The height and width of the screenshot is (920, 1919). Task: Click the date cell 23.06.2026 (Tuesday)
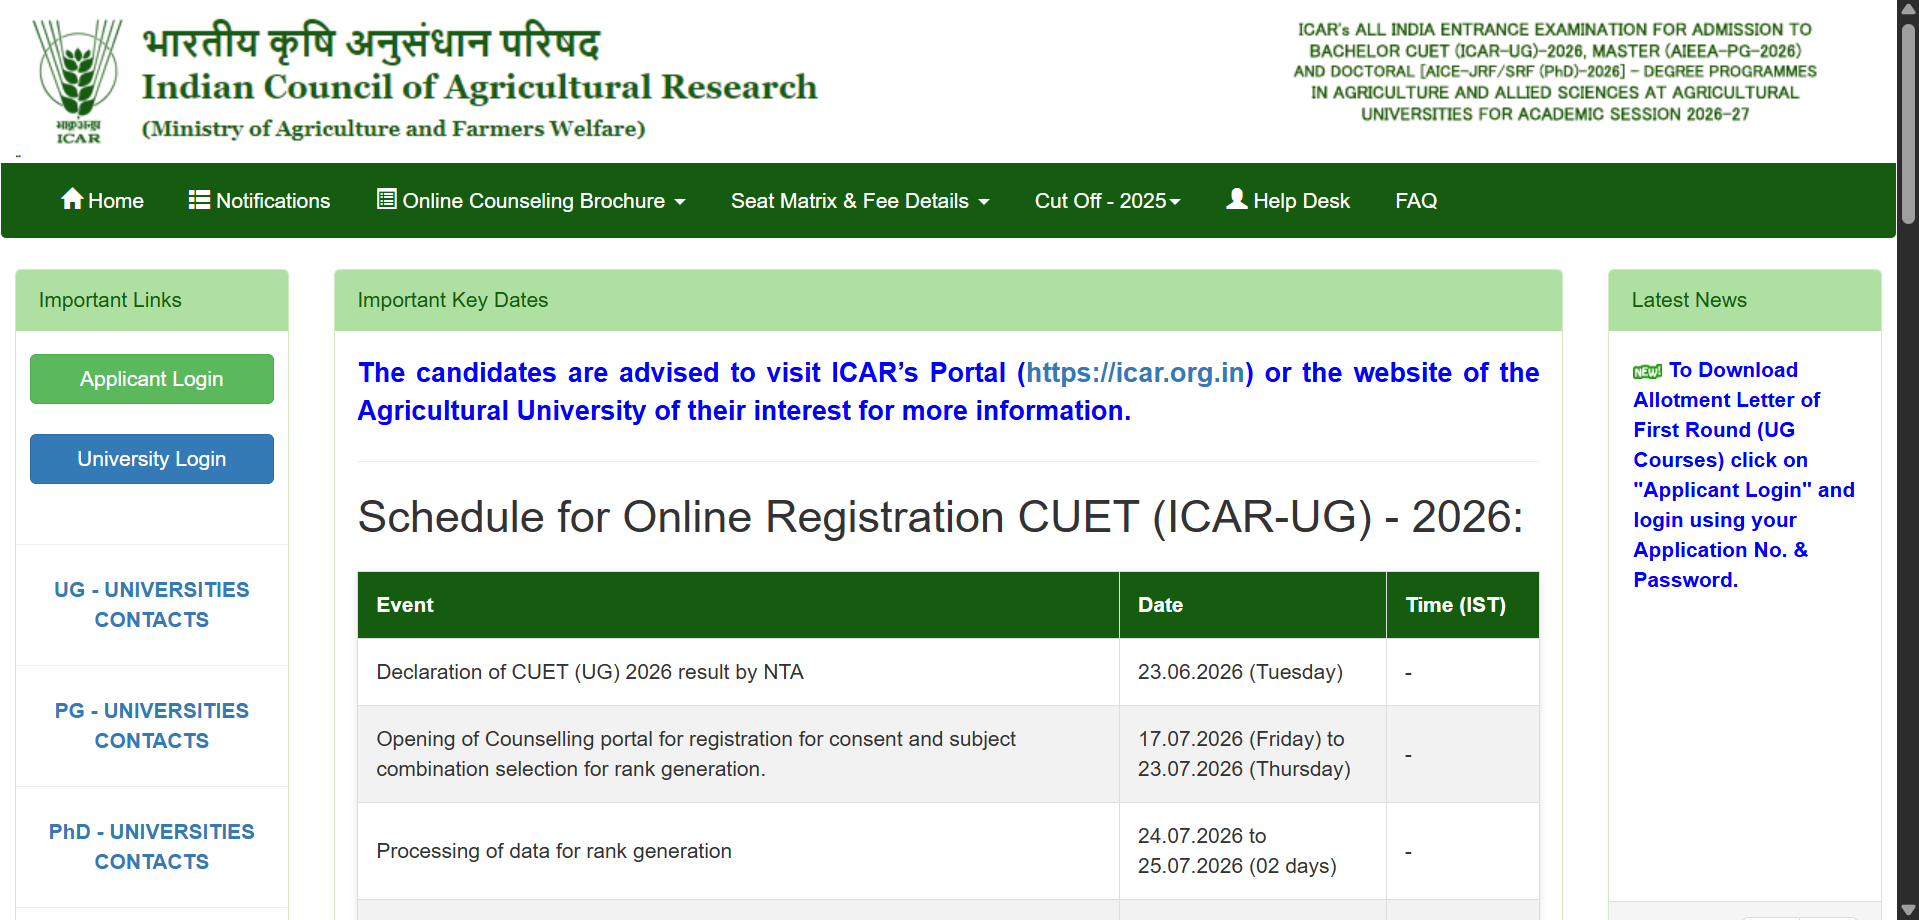point(1253,672)
